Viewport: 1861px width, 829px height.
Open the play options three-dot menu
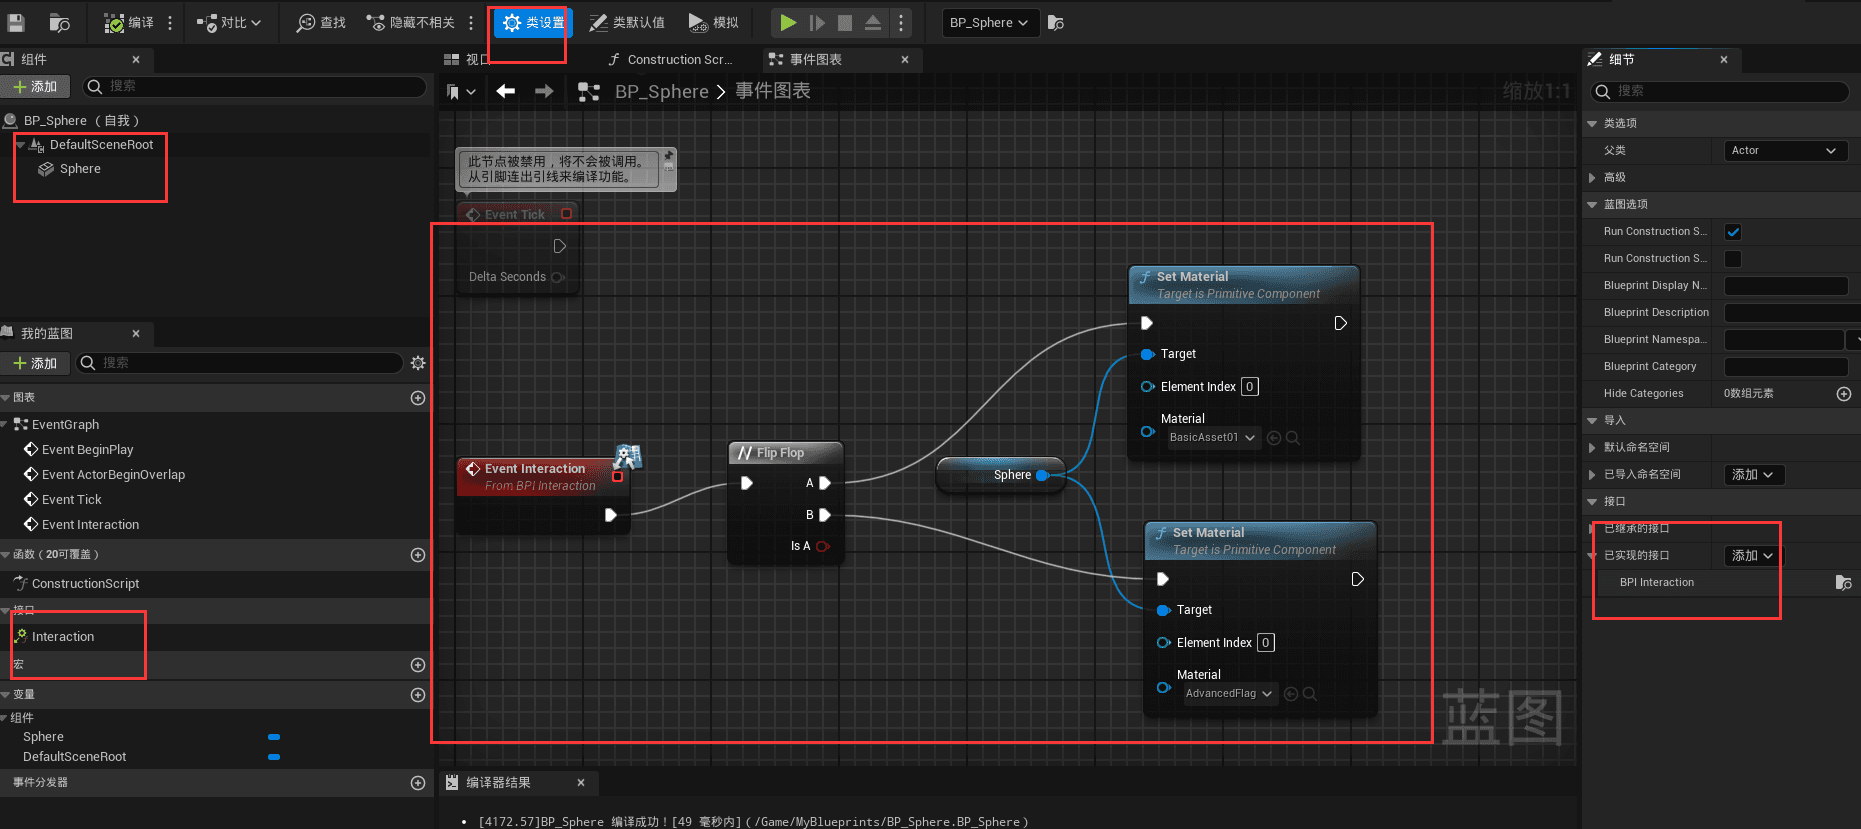(x=901, y=22)
